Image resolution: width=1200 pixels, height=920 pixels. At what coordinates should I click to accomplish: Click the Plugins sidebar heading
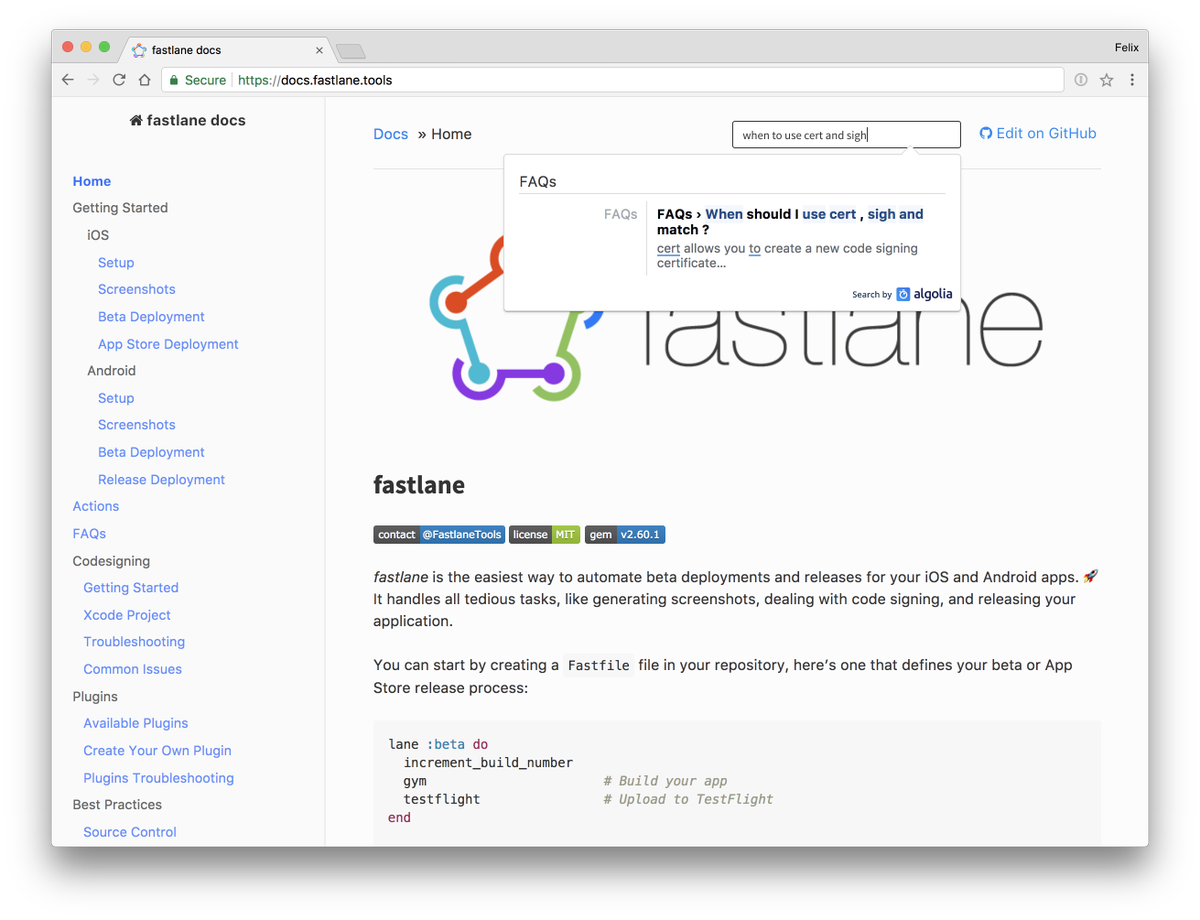click(95, 696)
